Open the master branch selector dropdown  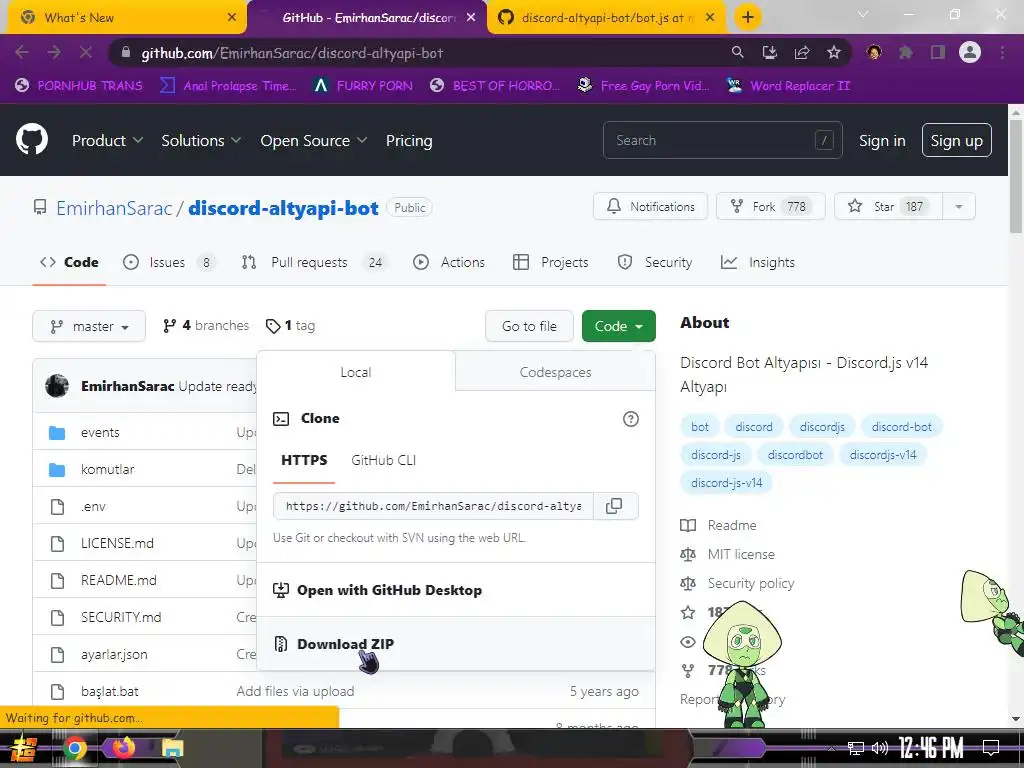89,326
